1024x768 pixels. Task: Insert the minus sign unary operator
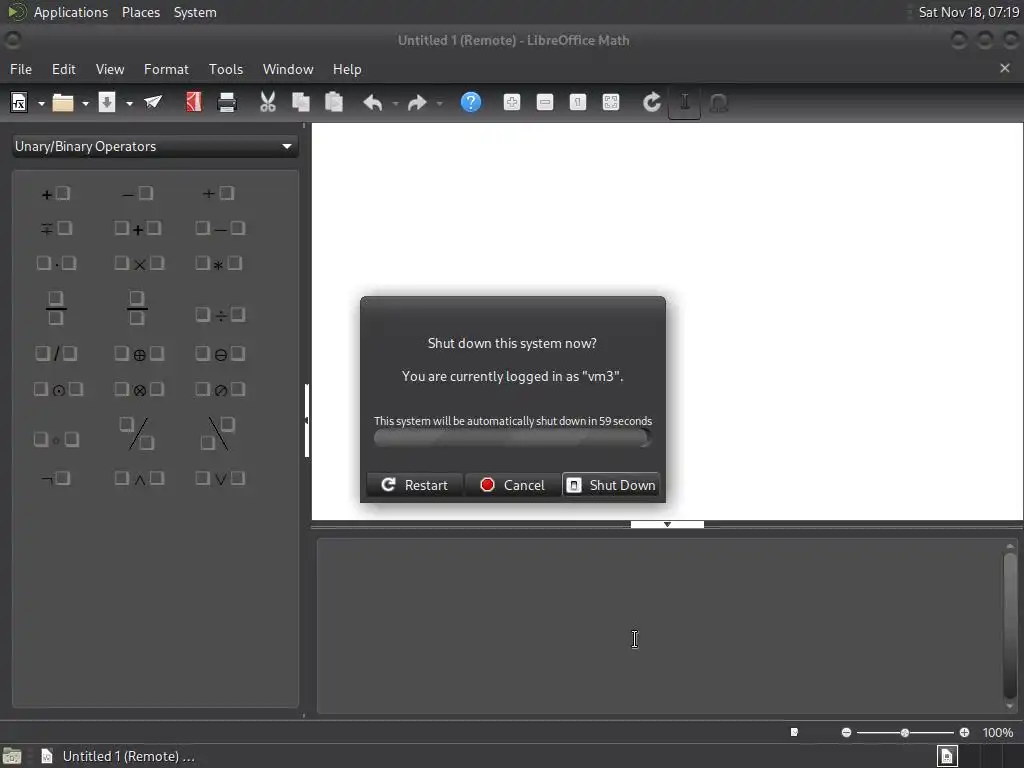pos(137,193)
